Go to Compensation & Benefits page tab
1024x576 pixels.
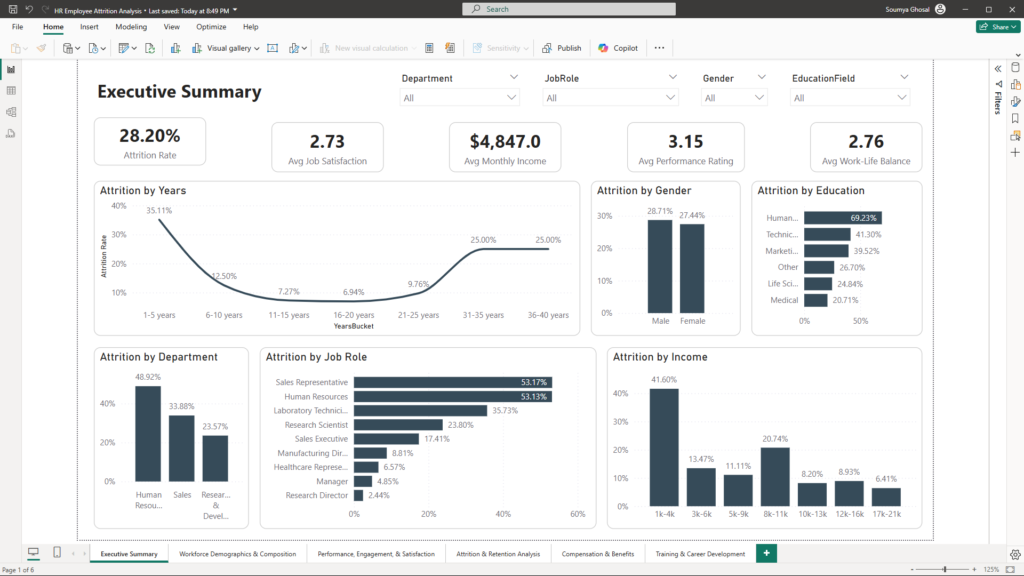[x=596, y=554]
